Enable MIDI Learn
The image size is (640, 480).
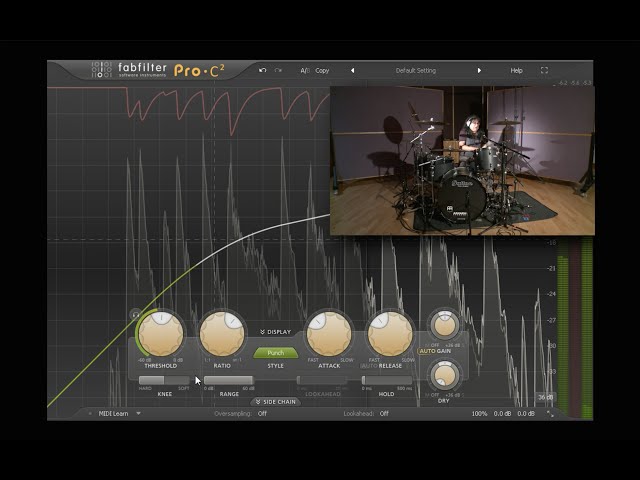point(113,413)
